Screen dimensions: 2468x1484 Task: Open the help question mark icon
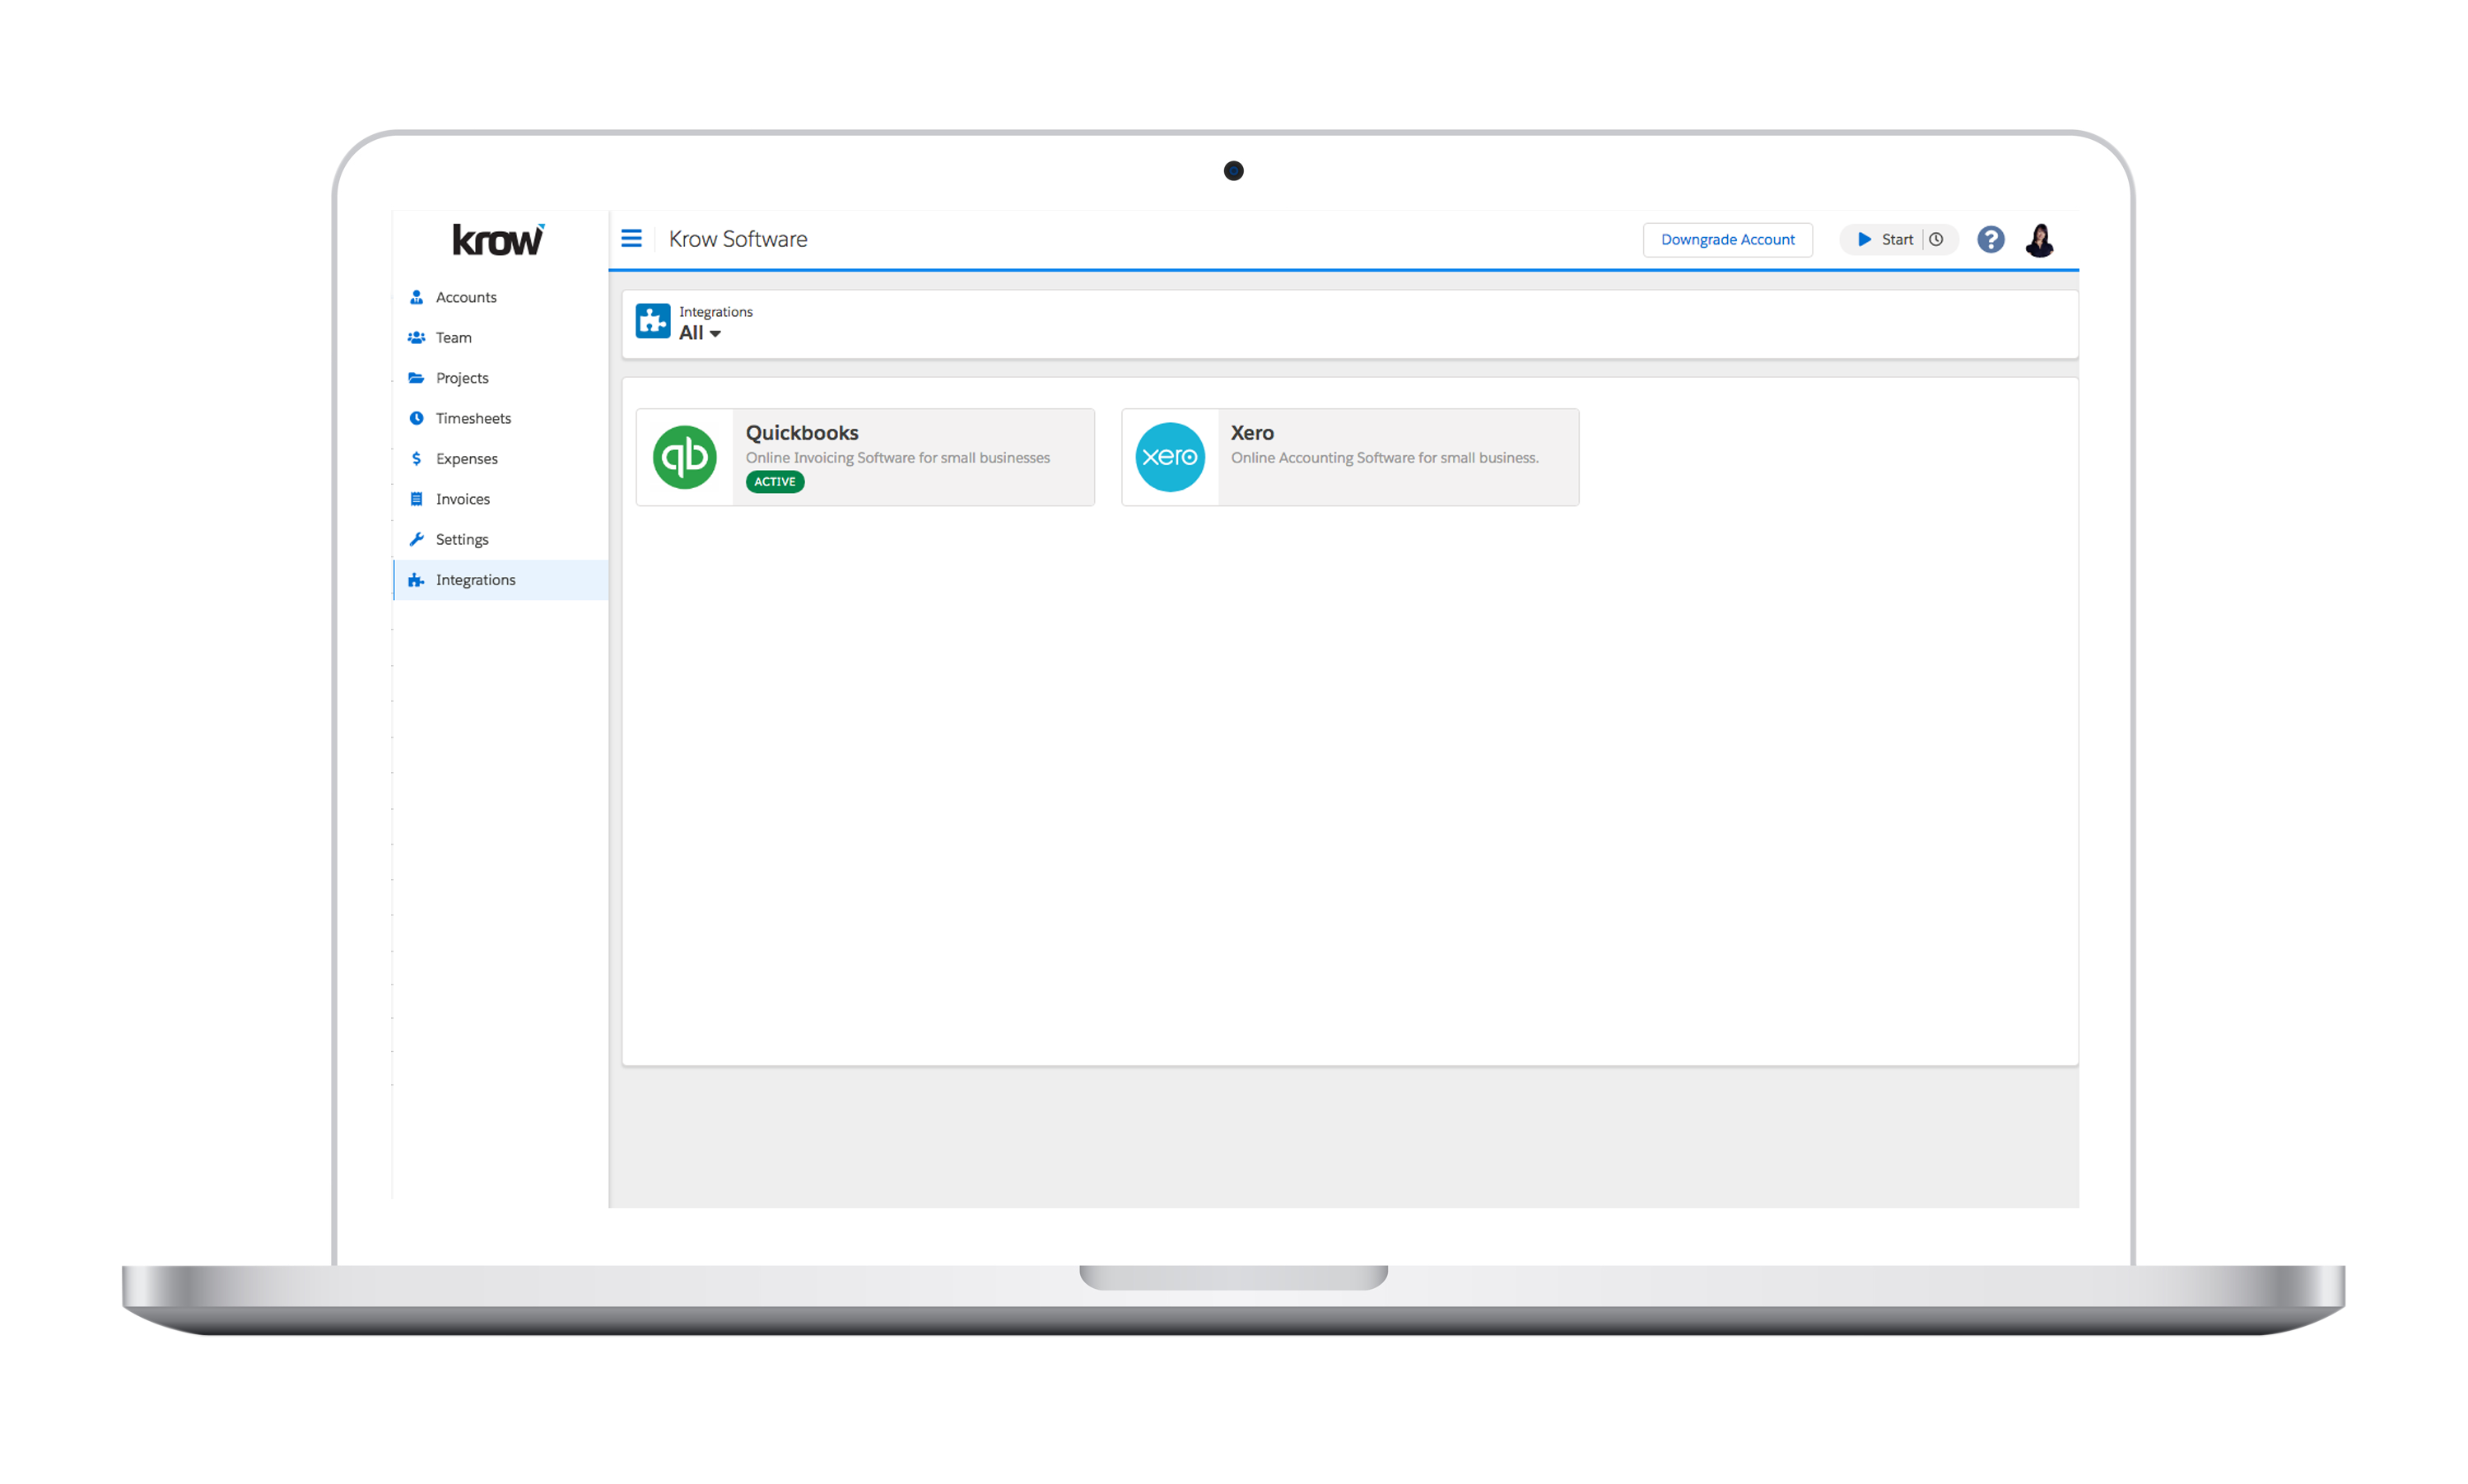(1990, 240)
